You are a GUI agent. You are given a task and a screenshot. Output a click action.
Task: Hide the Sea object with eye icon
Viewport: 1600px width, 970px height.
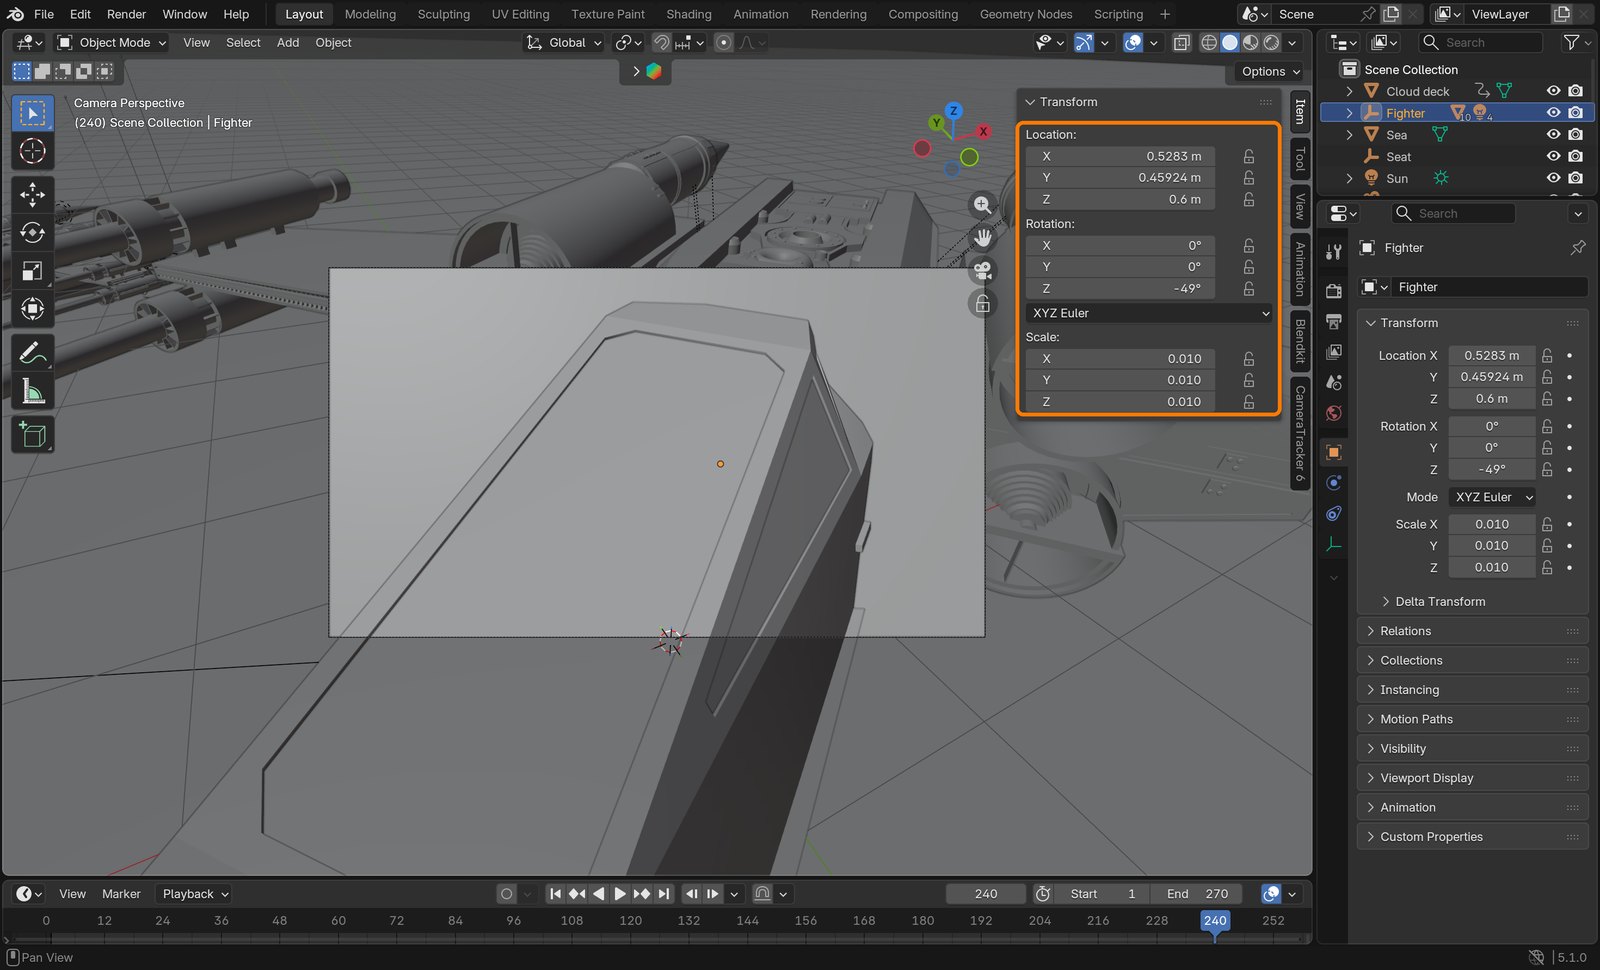tap(1553, 135)
